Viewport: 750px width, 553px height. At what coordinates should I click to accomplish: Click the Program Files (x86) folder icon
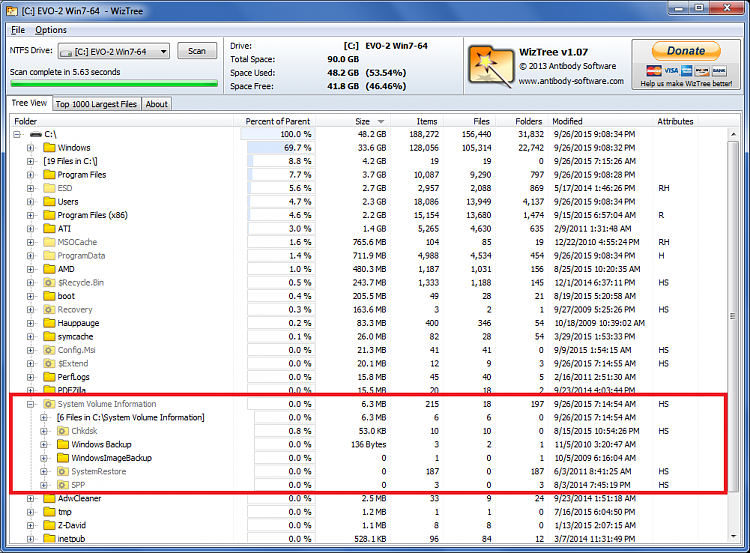click(49, 215)
